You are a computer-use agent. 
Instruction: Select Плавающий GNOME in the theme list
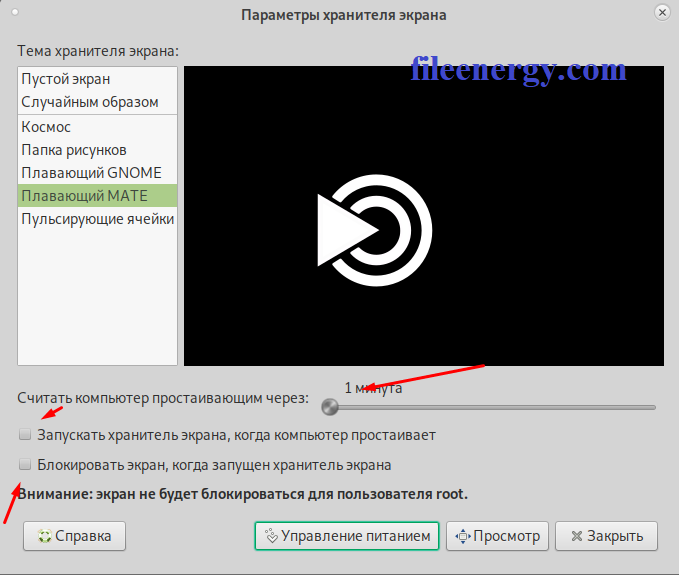point(97,173)
